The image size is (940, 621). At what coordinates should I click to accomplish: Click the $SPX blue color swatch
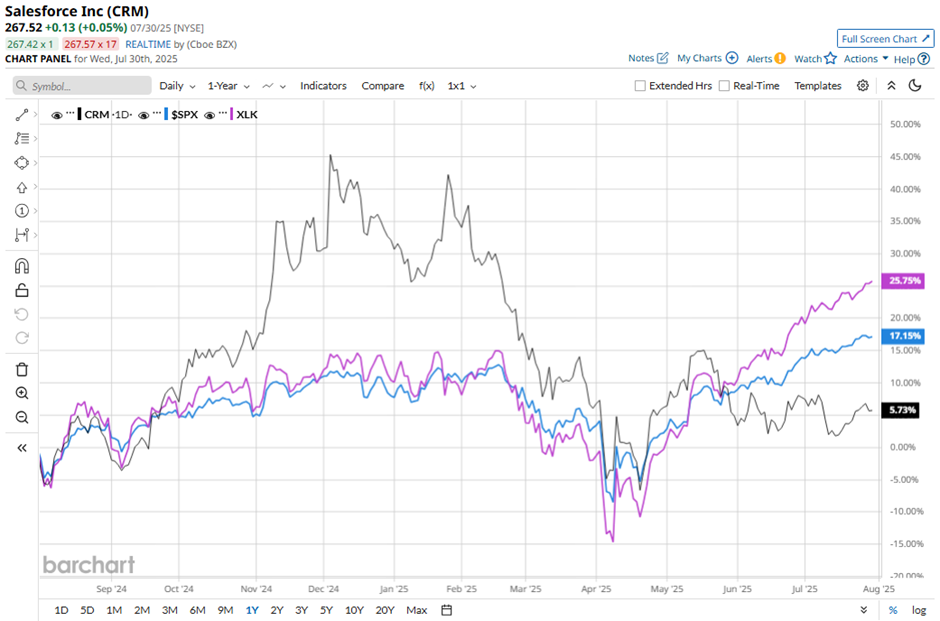coord(166,114)
